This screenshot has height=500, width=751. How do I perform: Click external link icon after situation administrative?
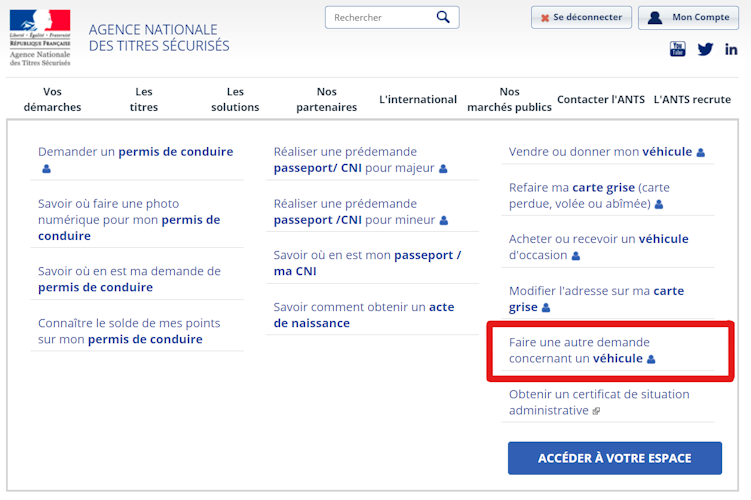[x=596, y=411]
